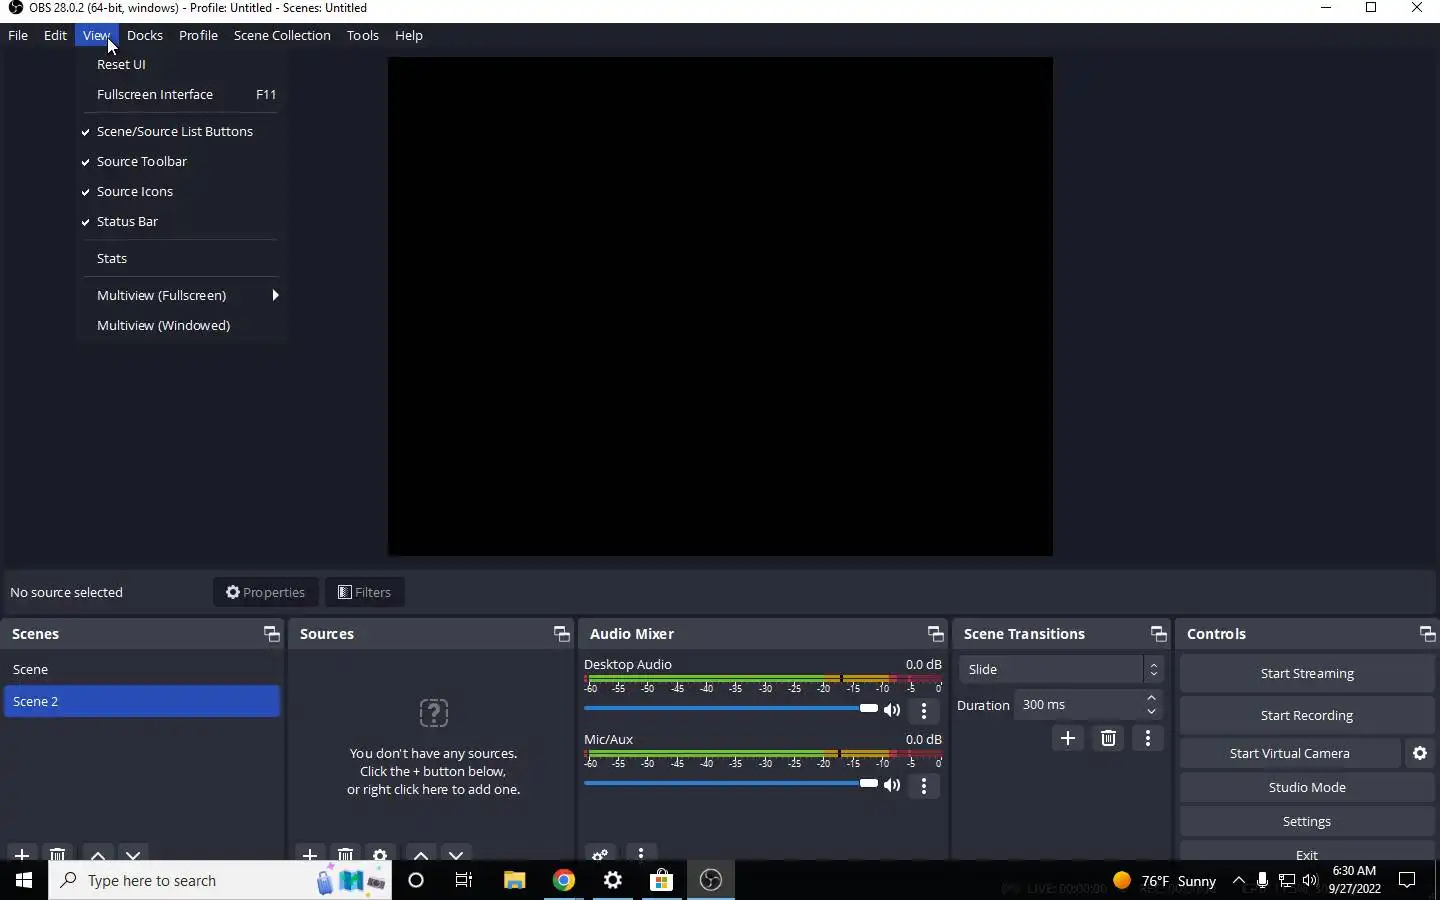Float the Sources dock
Viewport: 1440px width, 900px height.
click(x=561, y=634)
